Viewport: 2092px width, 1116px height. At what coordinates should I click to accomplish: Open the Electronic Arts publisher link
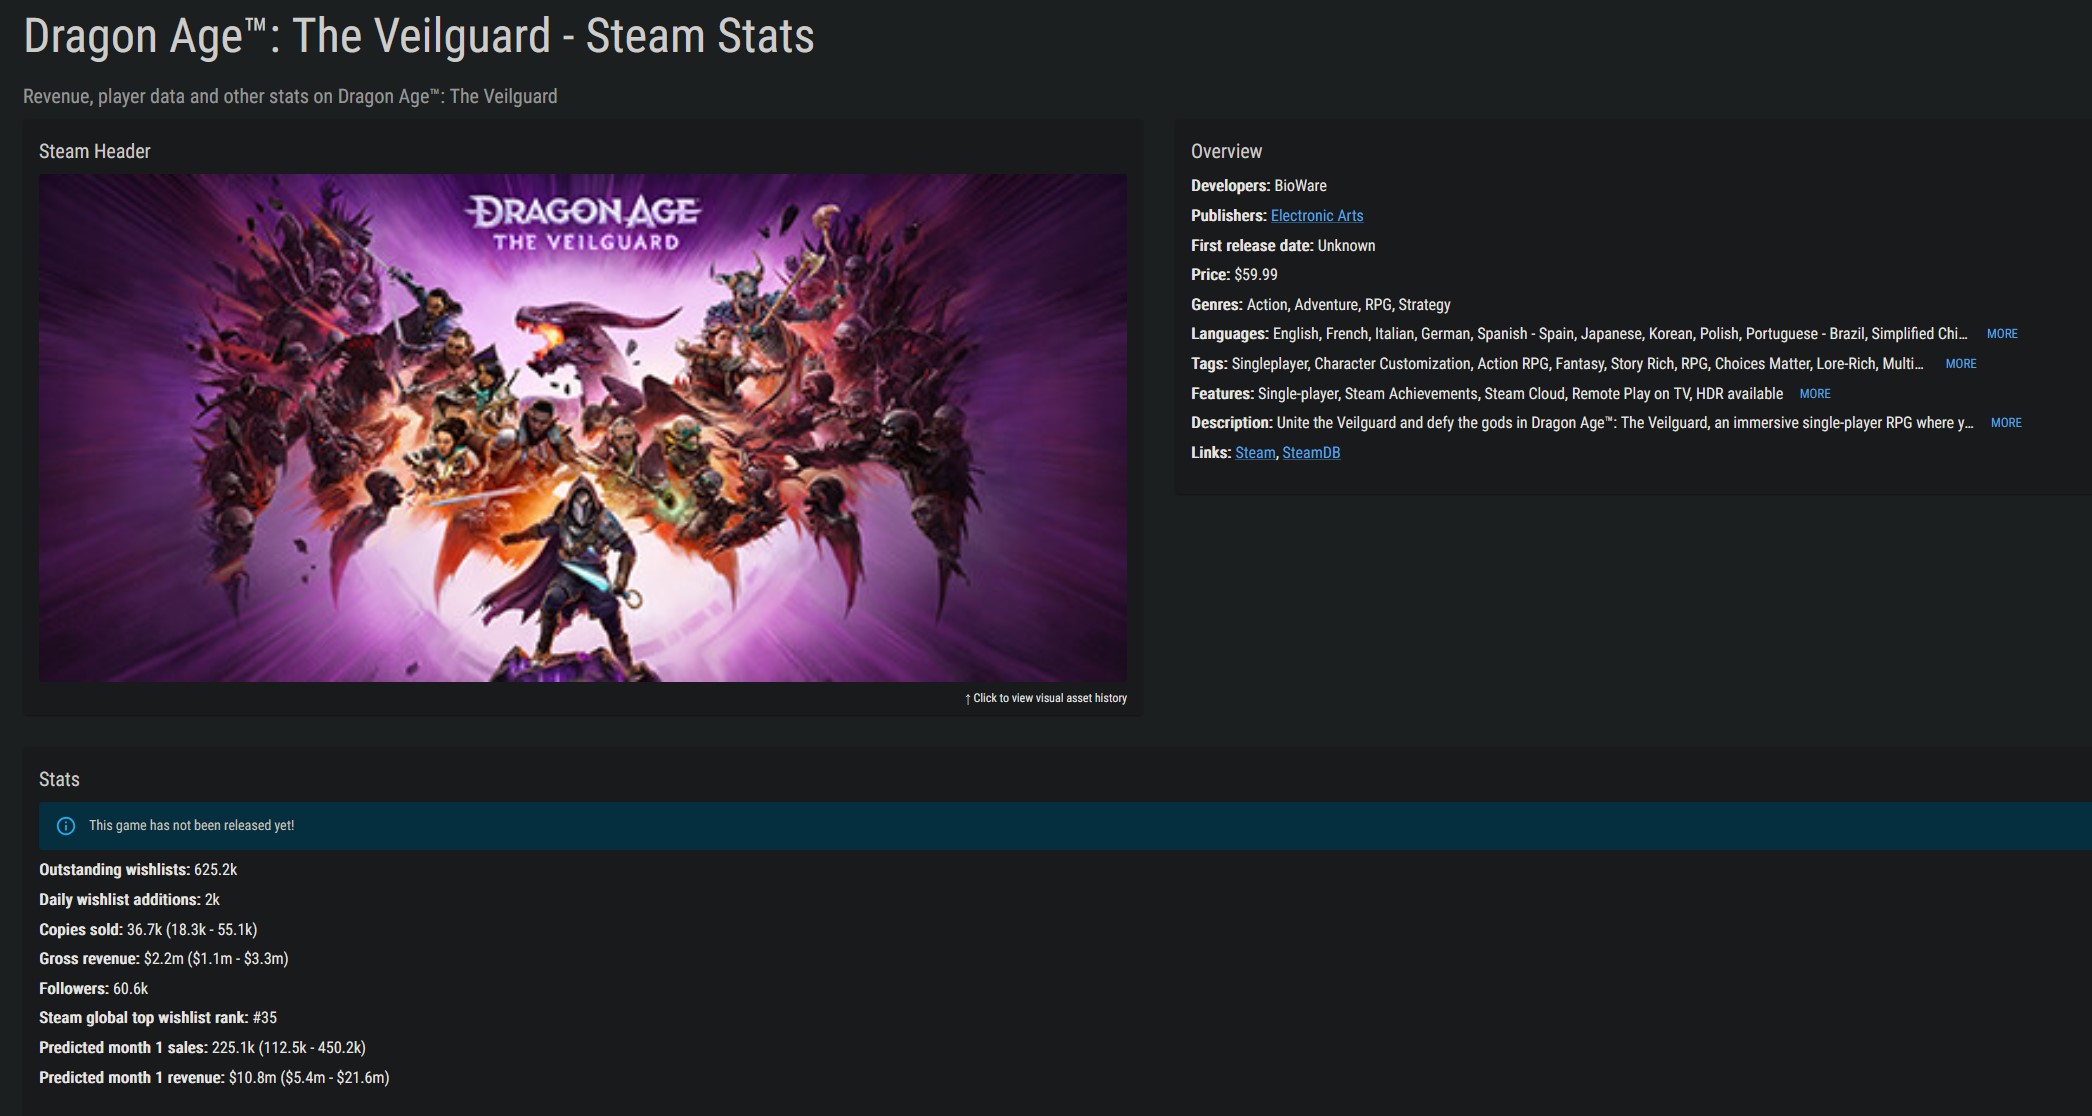pyautogui.click(x=1316, y=215)
